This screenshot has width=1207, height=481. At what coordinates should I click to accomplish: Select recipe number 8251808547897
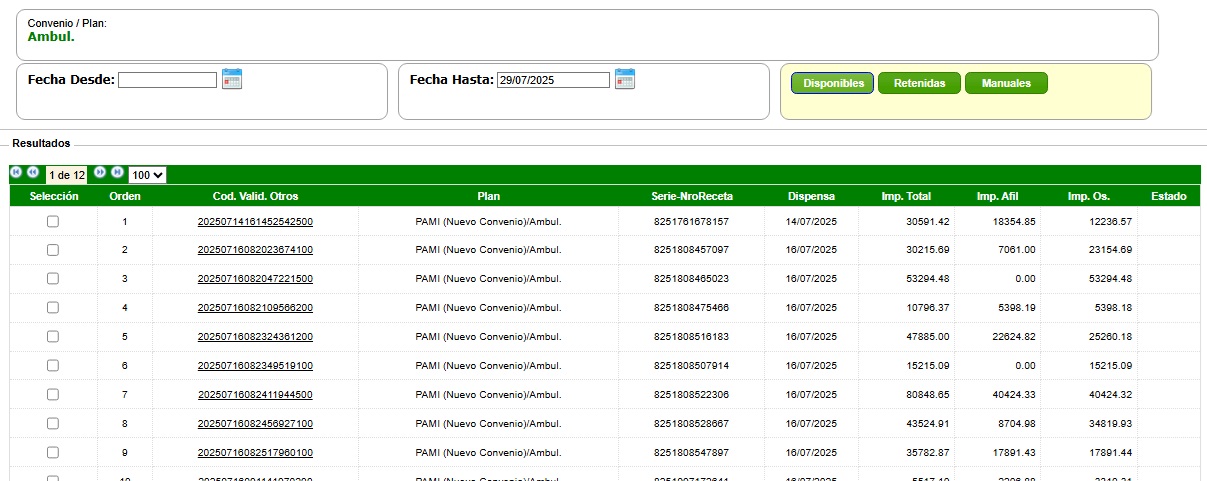pyautogui.click(x=691, y=453)
